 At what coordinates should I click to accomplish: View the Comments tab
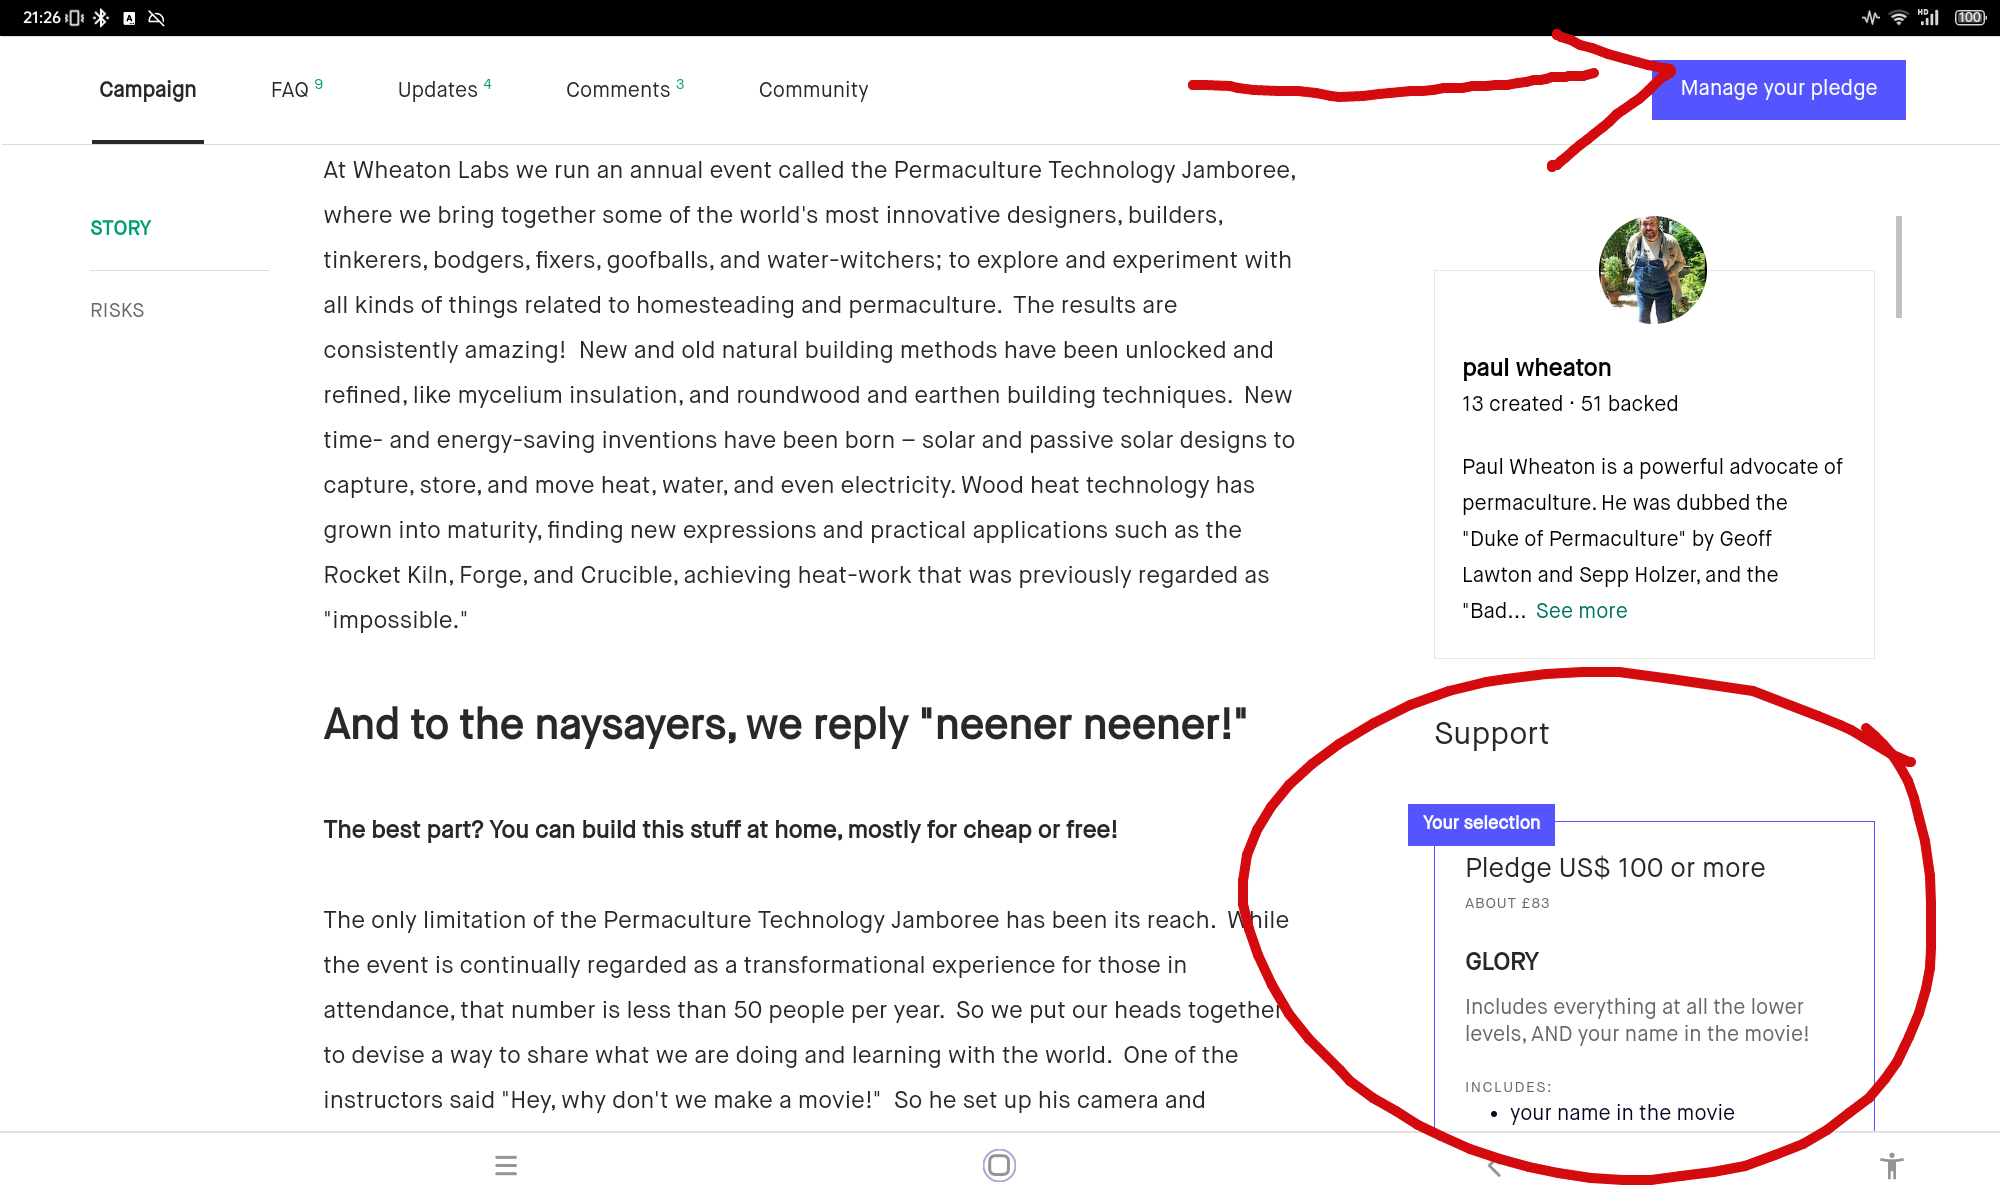tap(625, 90)
